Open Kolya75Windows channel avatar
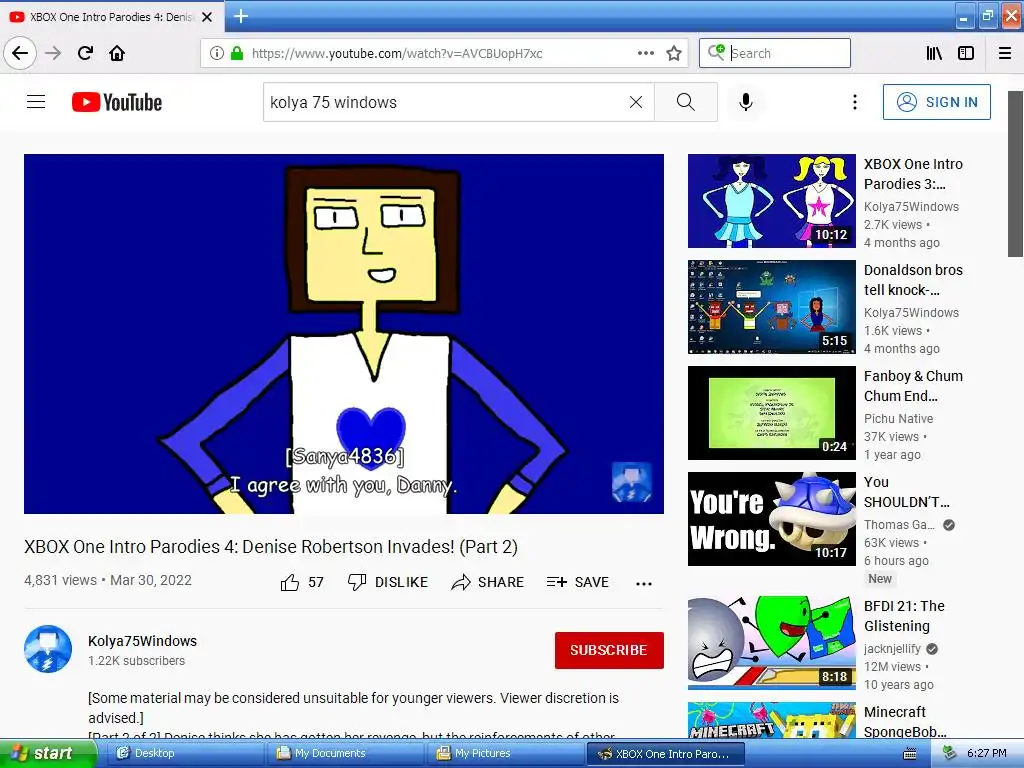 click(x=48, y=649)
